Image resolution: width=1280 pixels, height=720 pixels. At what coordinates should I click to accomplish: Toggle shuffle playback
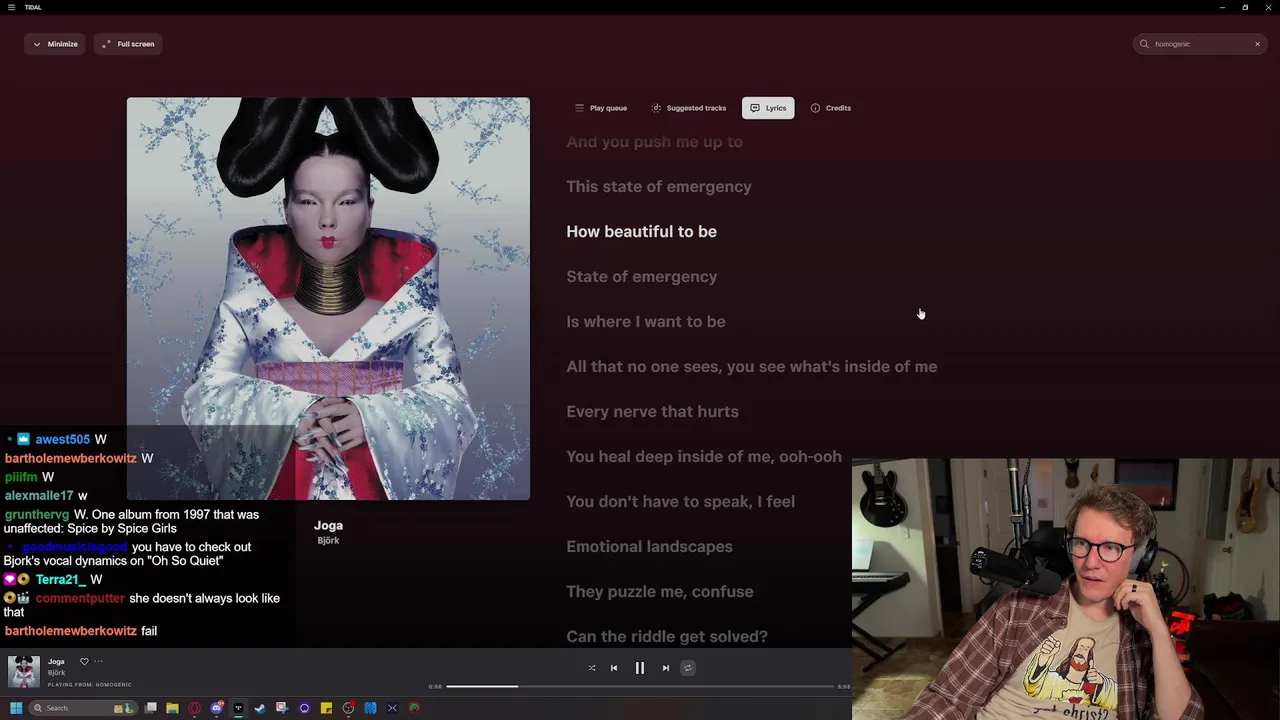click(x=592, y=668)
